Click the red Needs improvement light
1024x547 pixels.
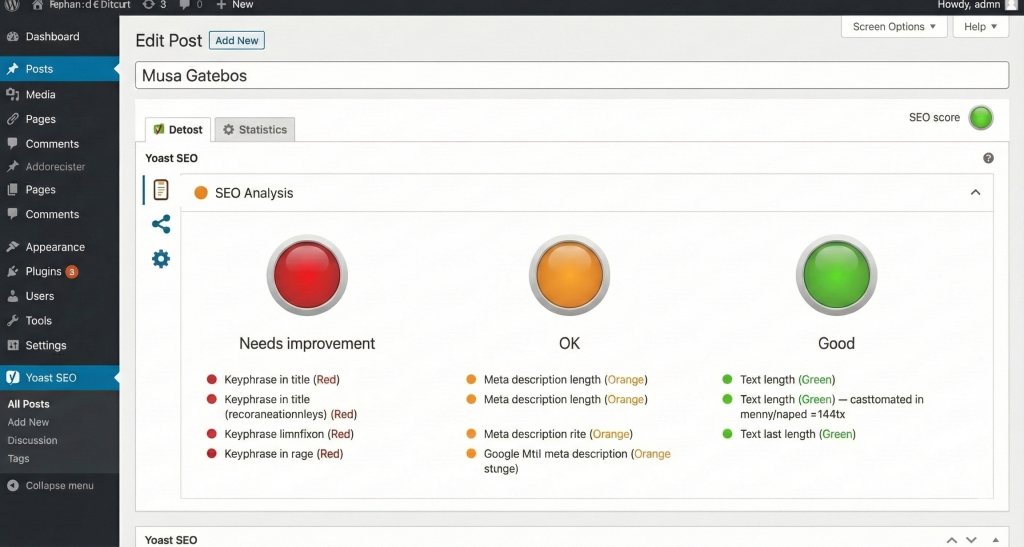tap(307, 275)
